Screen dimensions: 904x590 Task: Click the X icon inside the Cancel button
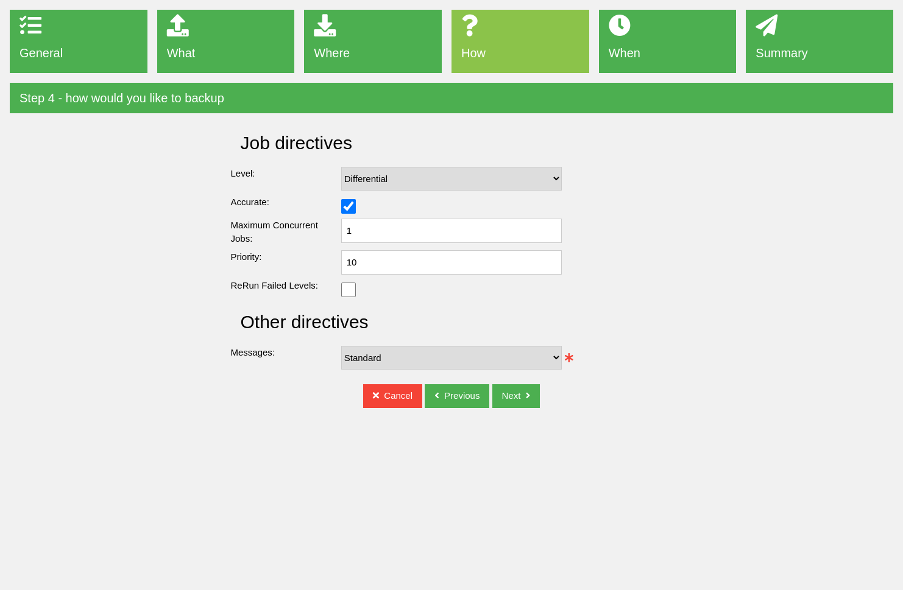click(377, 395)
